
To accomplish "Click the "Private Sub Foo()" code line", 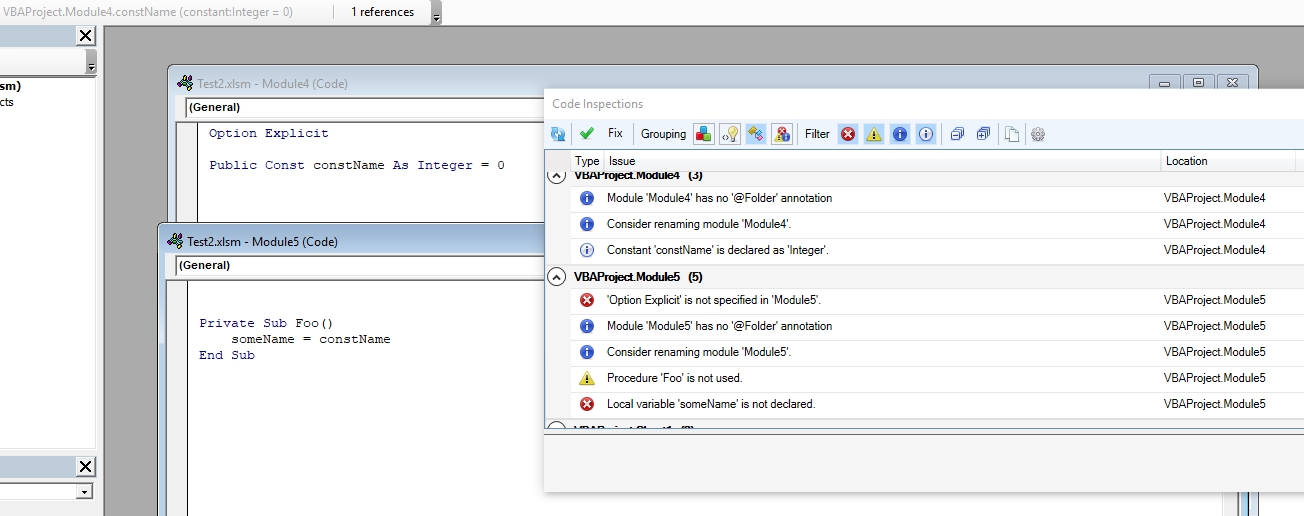I will 266,323.
